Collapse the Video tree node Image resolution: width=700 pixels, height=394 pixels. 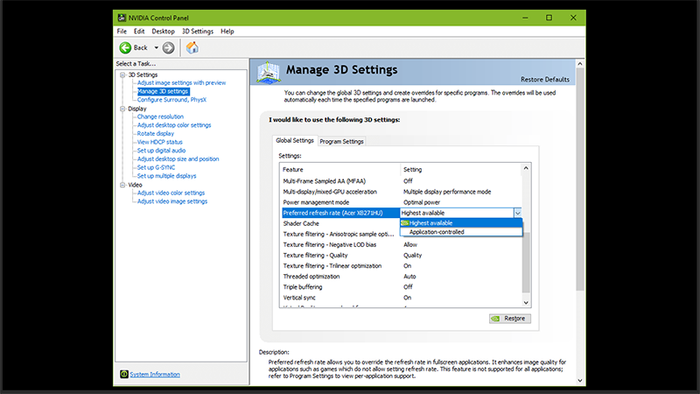[x=122, y=185]
